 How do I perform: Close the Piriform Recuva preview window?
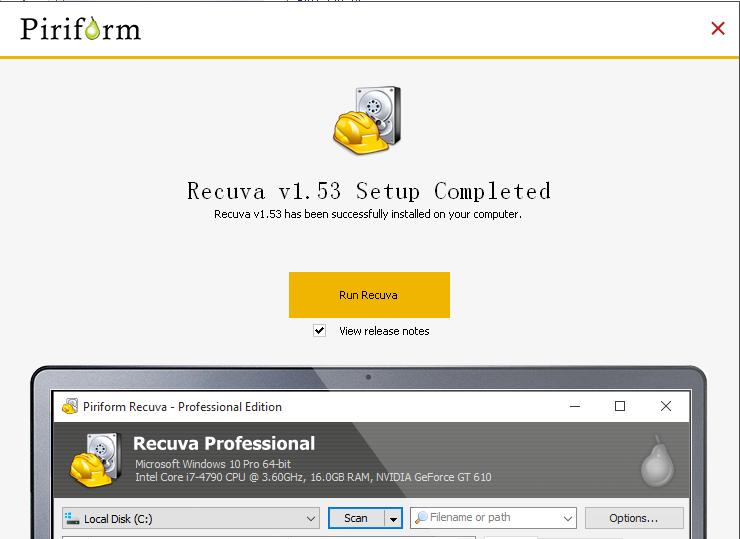pos(666,406)
